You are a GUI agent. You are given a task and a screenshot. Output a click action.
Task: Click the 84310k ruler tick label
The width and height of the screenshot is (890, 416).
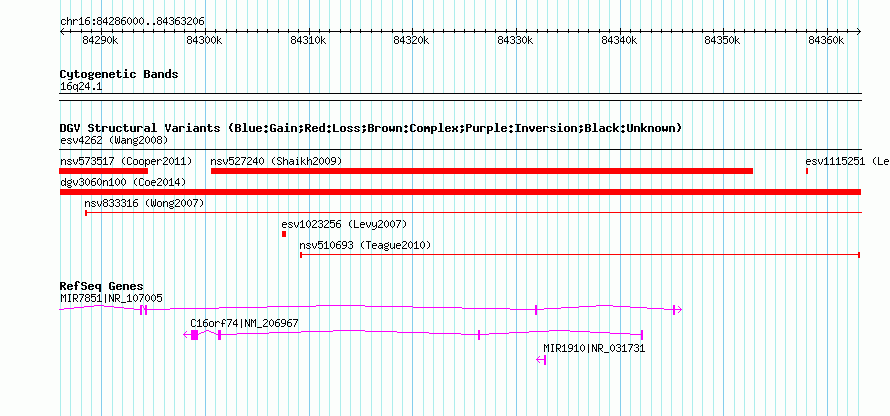click(308, 40)
